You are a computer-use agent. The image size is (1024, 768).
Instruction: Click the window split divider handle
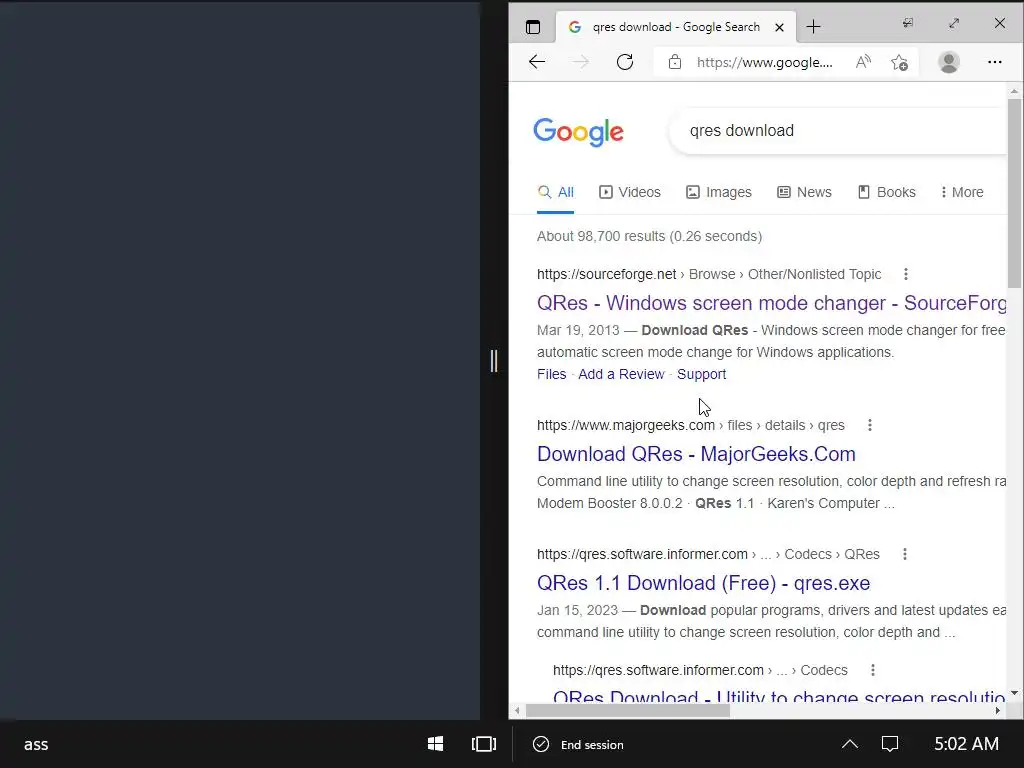[494, 360]
